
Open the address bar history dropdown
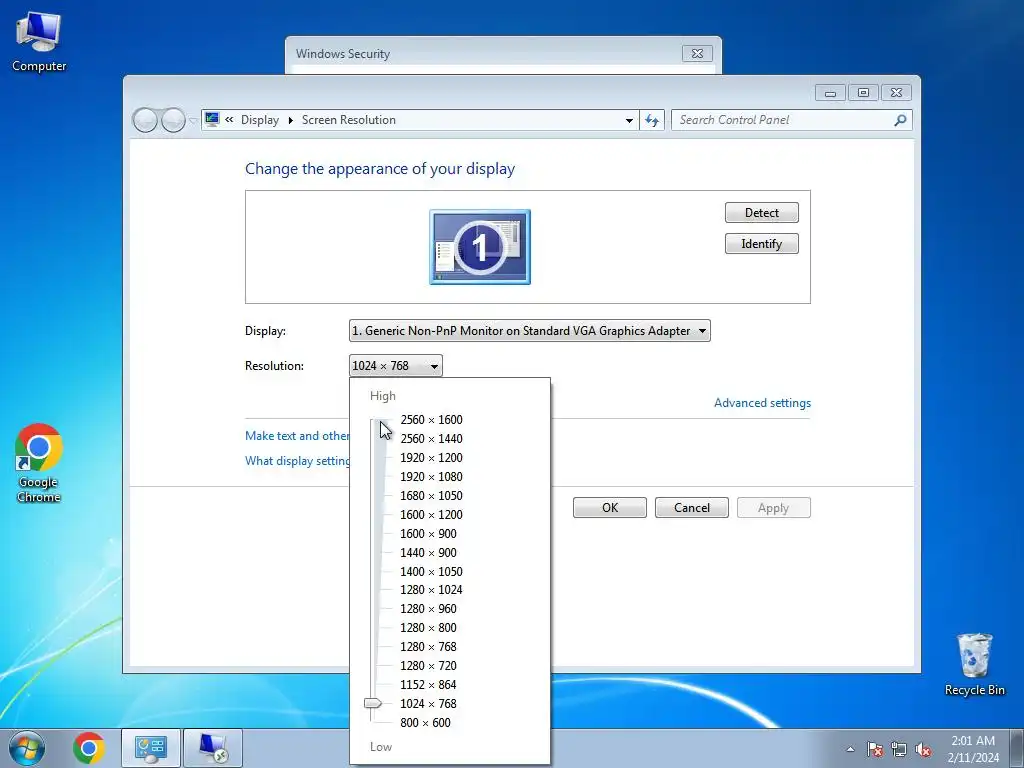point(629,120)
